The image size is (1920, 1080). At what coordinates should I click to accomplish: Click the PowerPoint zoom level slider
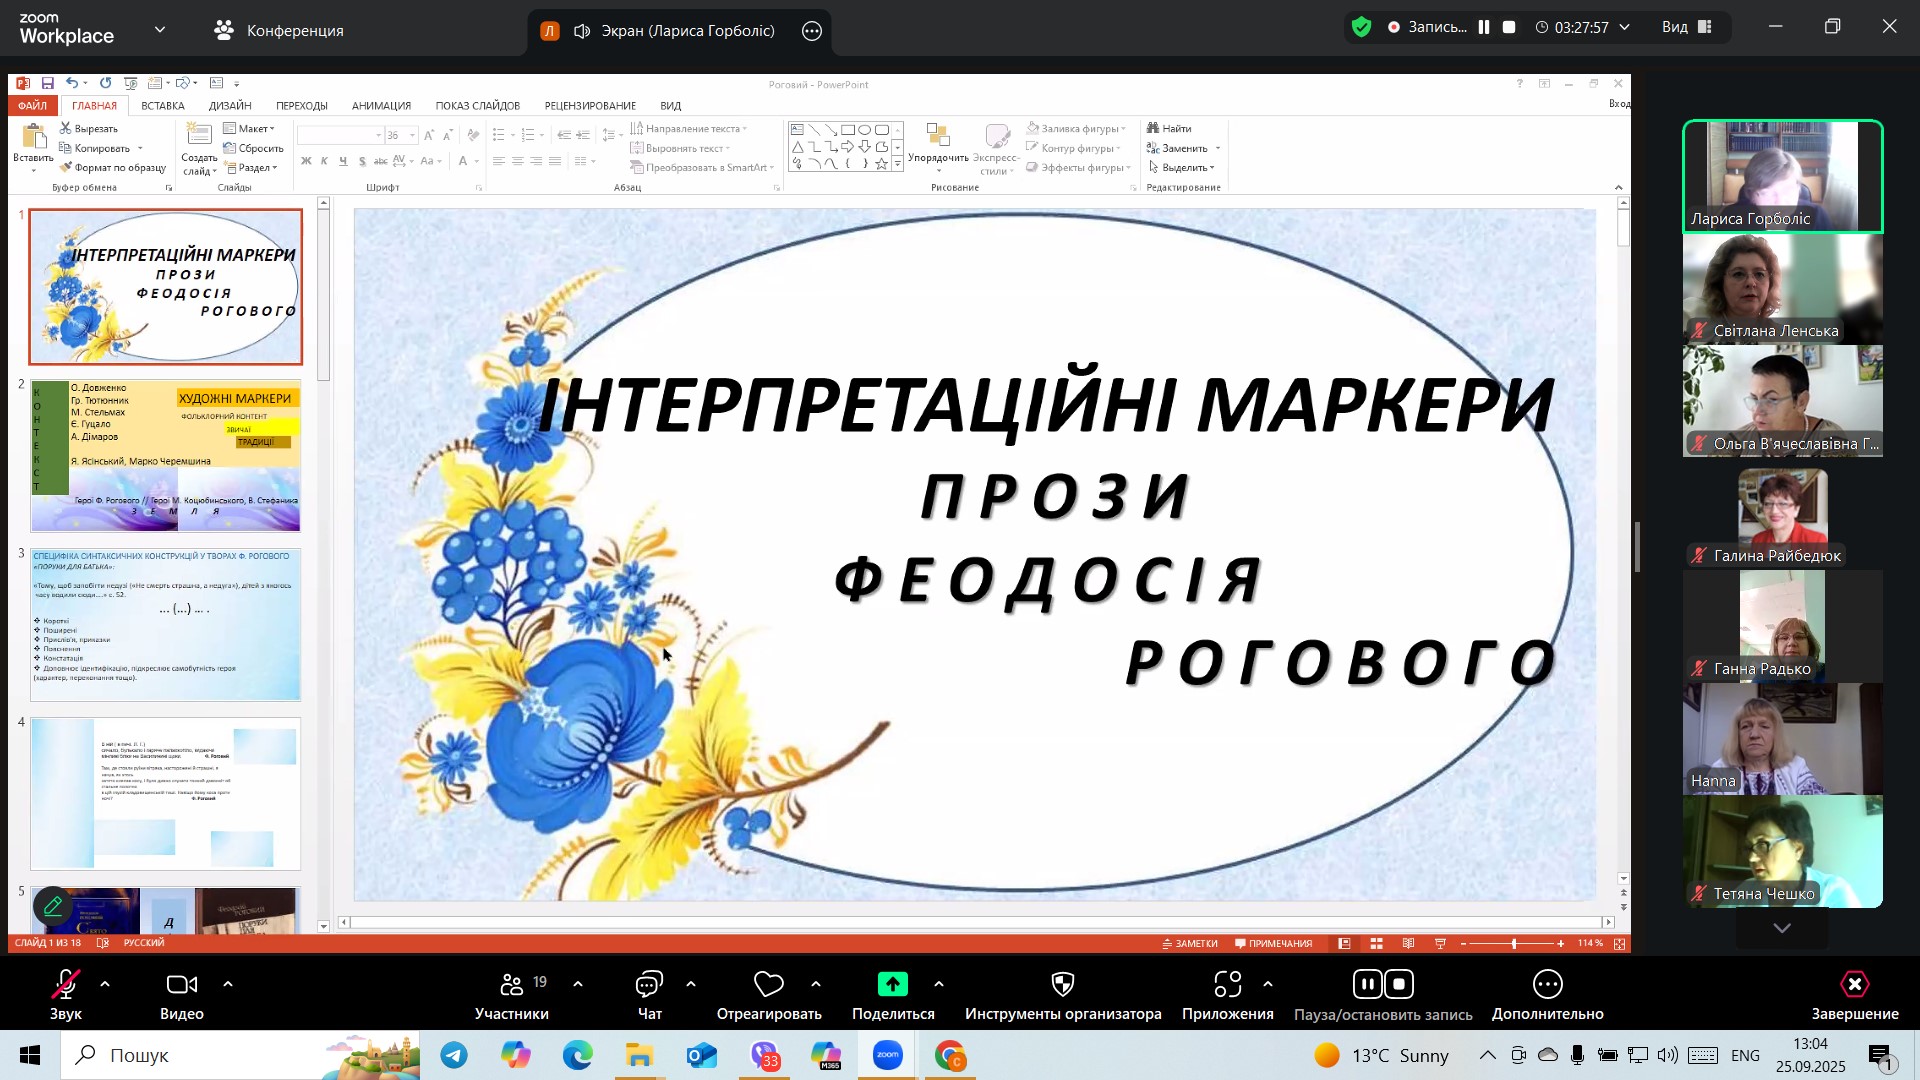point(1513,944)
